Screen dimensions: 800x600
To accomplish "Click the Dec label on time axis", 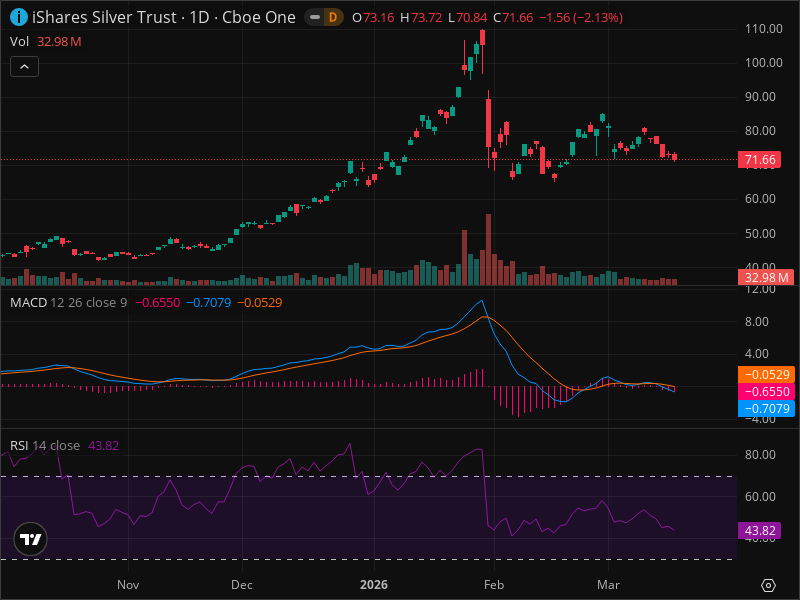I will (x=242, y=585).
